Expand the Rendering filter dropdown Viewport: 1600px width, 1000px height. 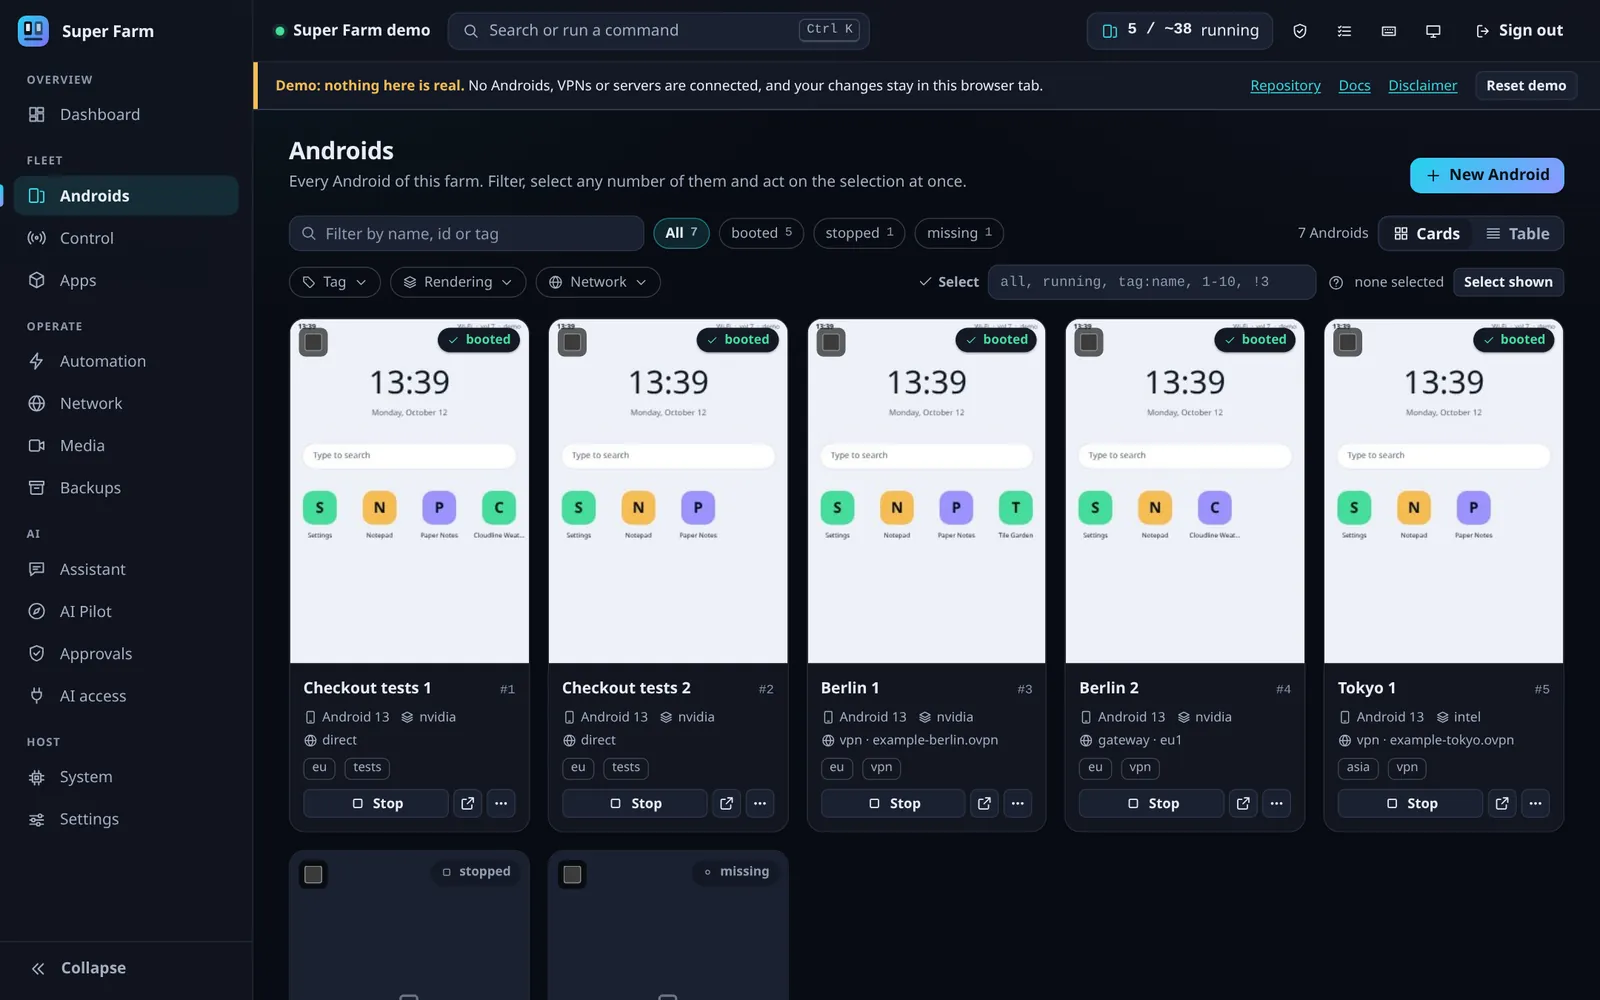tap(458, 282)
